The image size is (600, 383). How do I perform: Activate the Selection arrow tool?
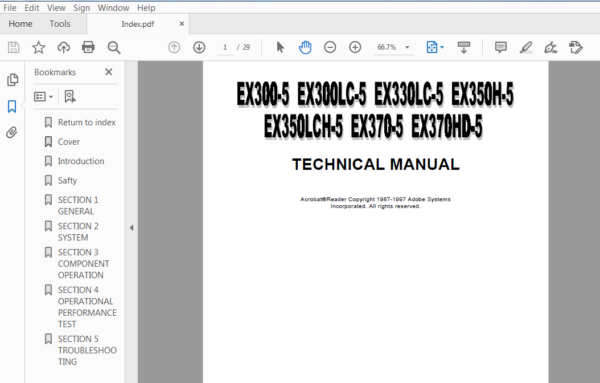[280, 47]
